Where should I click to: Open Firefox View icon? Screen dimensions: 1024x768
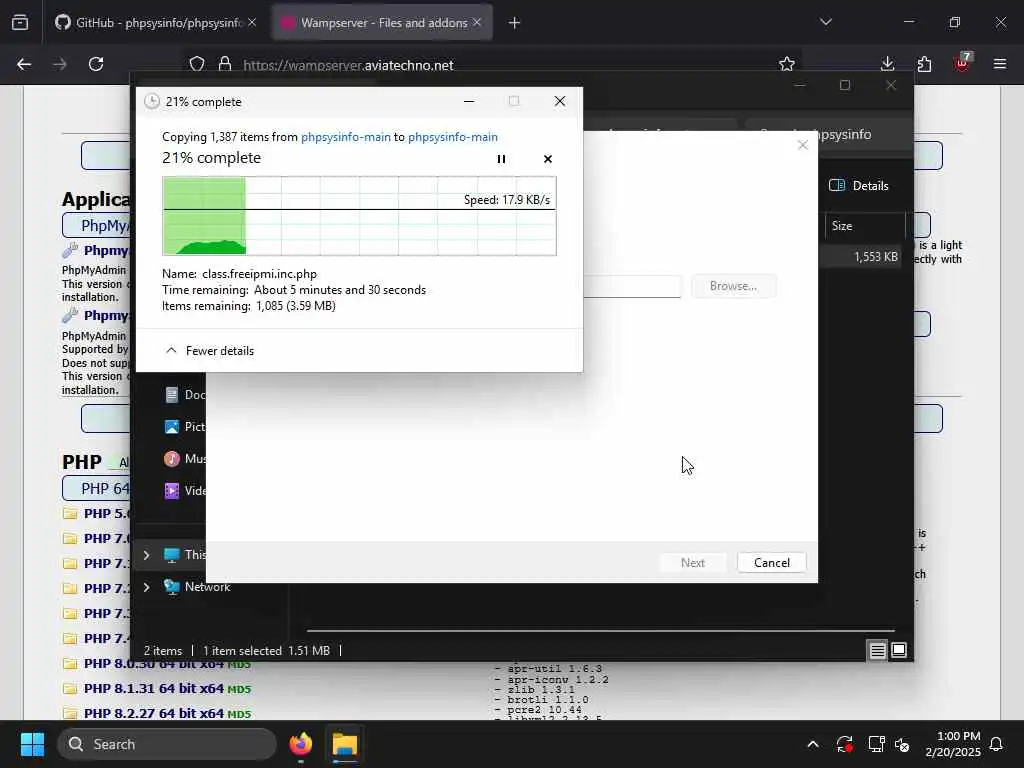pyautogui.click(x=20, y=23)
